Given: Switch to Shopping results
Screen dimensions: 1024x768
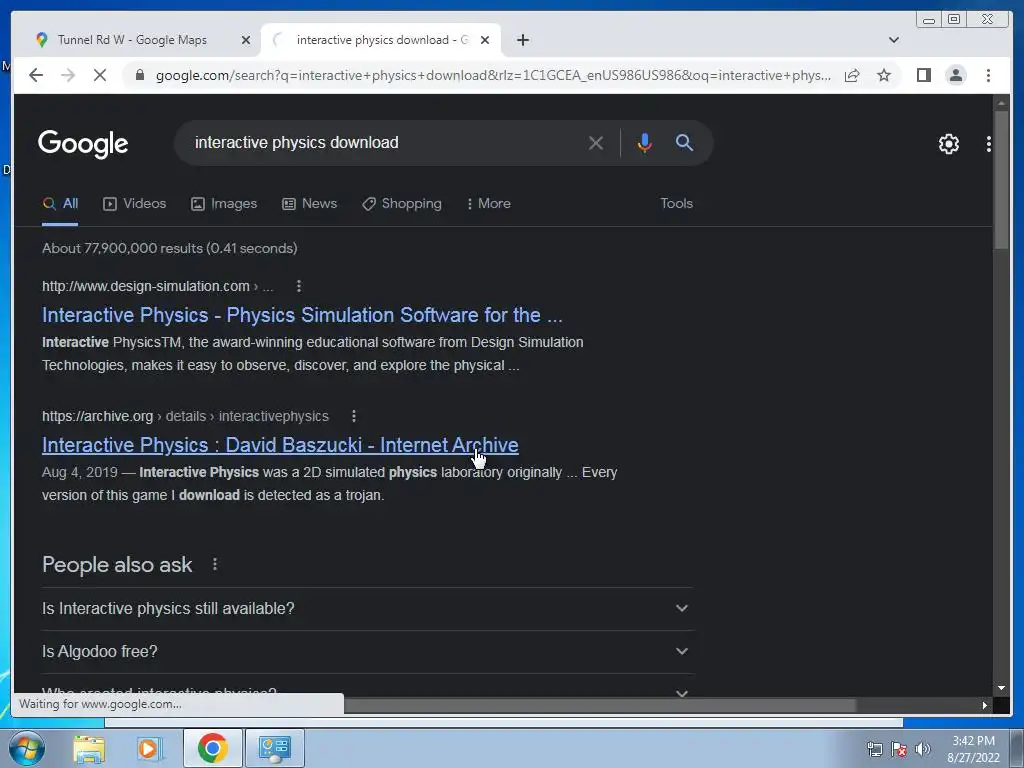Looking at the screenshot, I should point(402,203).
